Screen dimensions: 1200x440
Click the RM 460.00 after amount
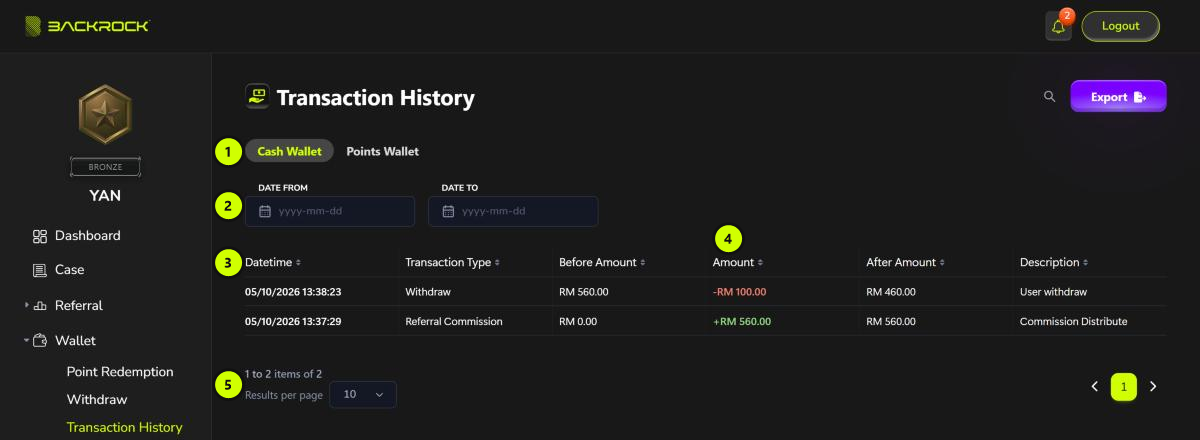(891, 292)
